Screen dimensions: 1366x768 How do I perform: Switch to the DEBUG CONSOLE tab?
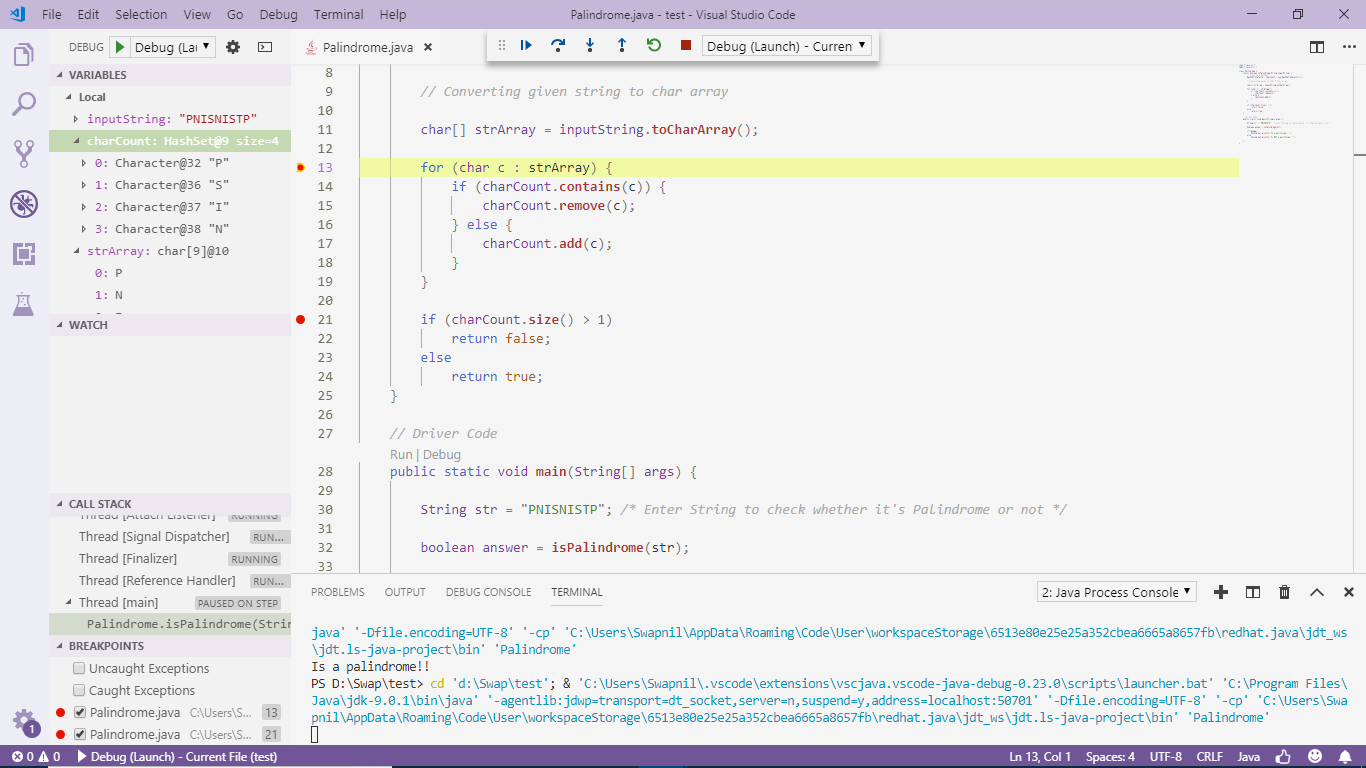tap(489, 592)
